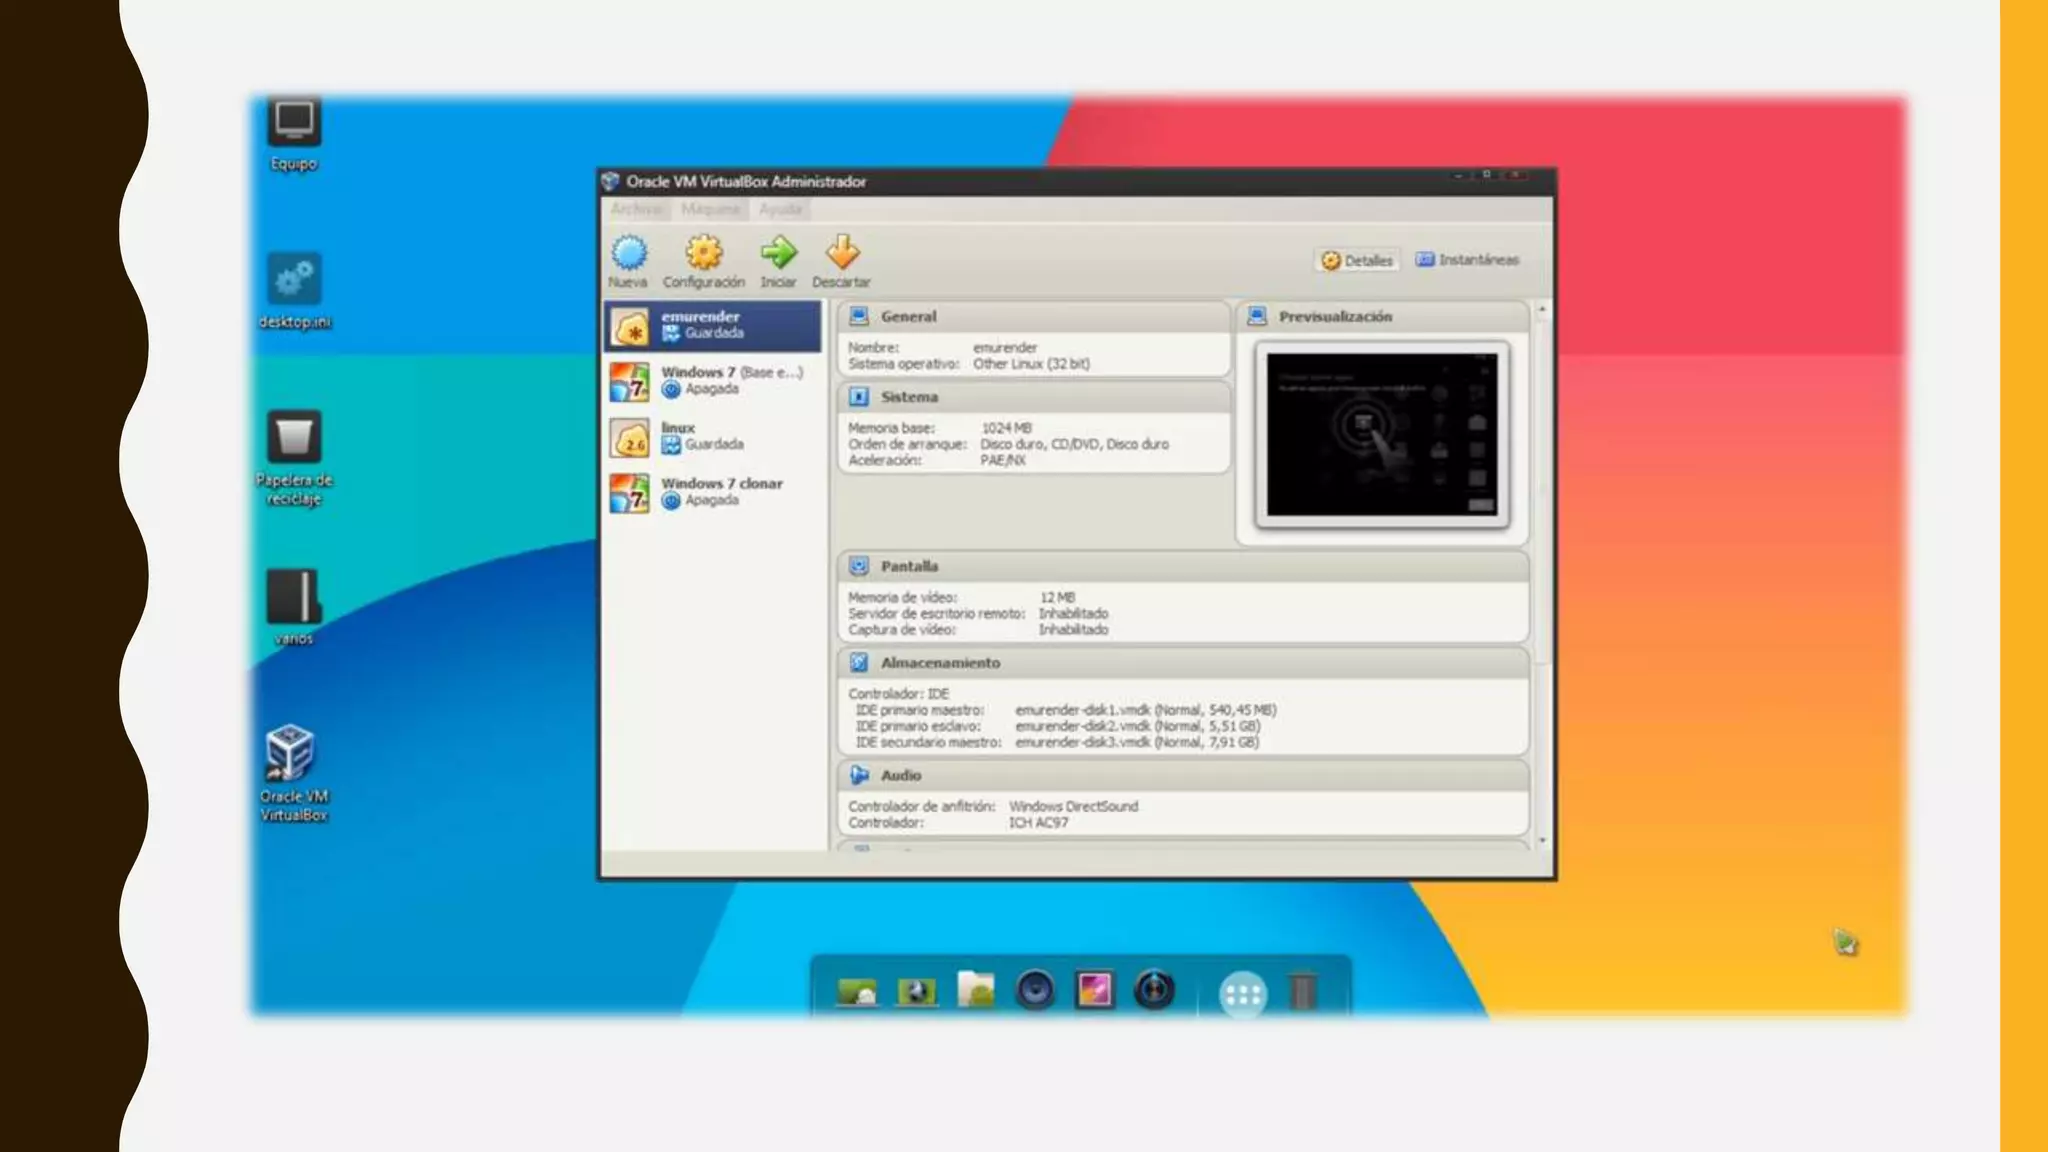Open the Máquina menu
Screen dimensions: 2048x1152
pyautogui.click(x=710, y=209)
